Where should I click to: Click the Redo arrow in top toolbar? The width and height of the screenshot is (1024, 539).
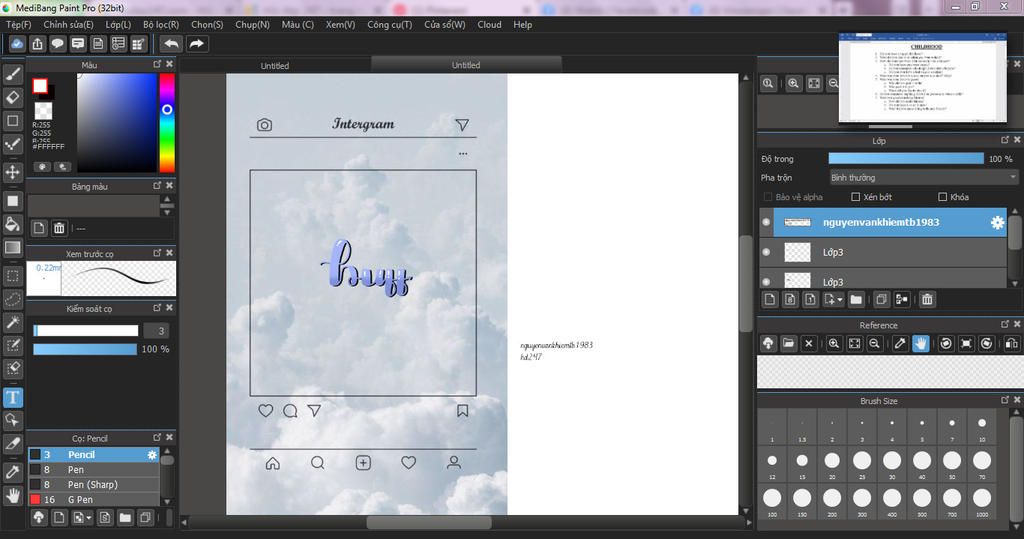(196, 44)
